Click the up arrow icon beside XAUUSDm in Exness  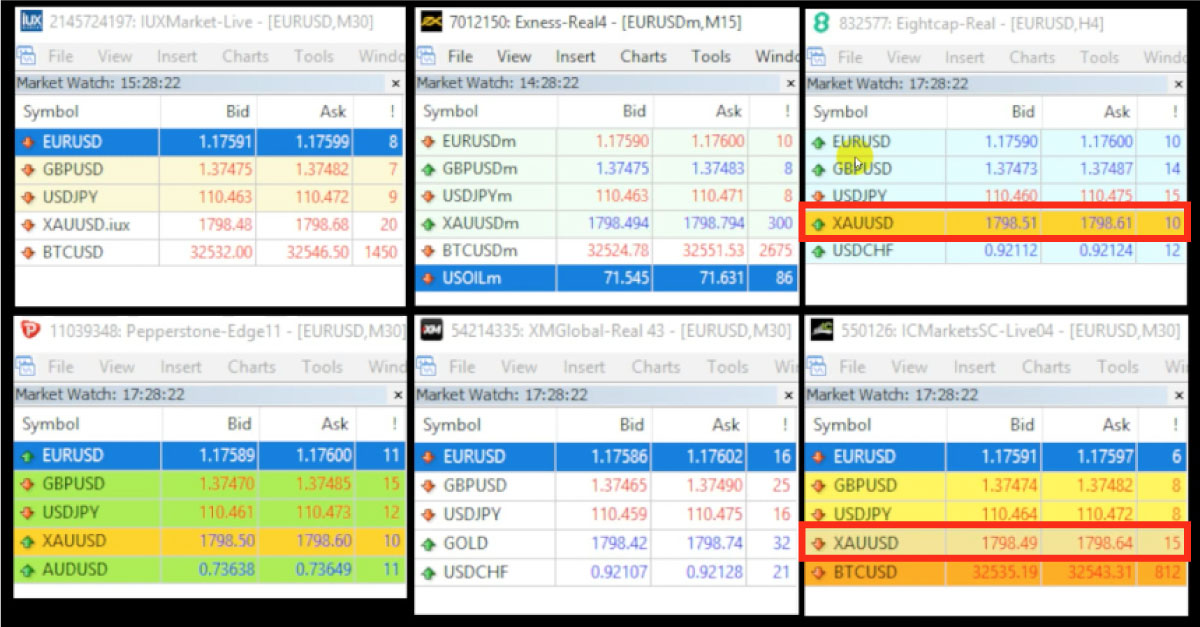pos(430,224)
